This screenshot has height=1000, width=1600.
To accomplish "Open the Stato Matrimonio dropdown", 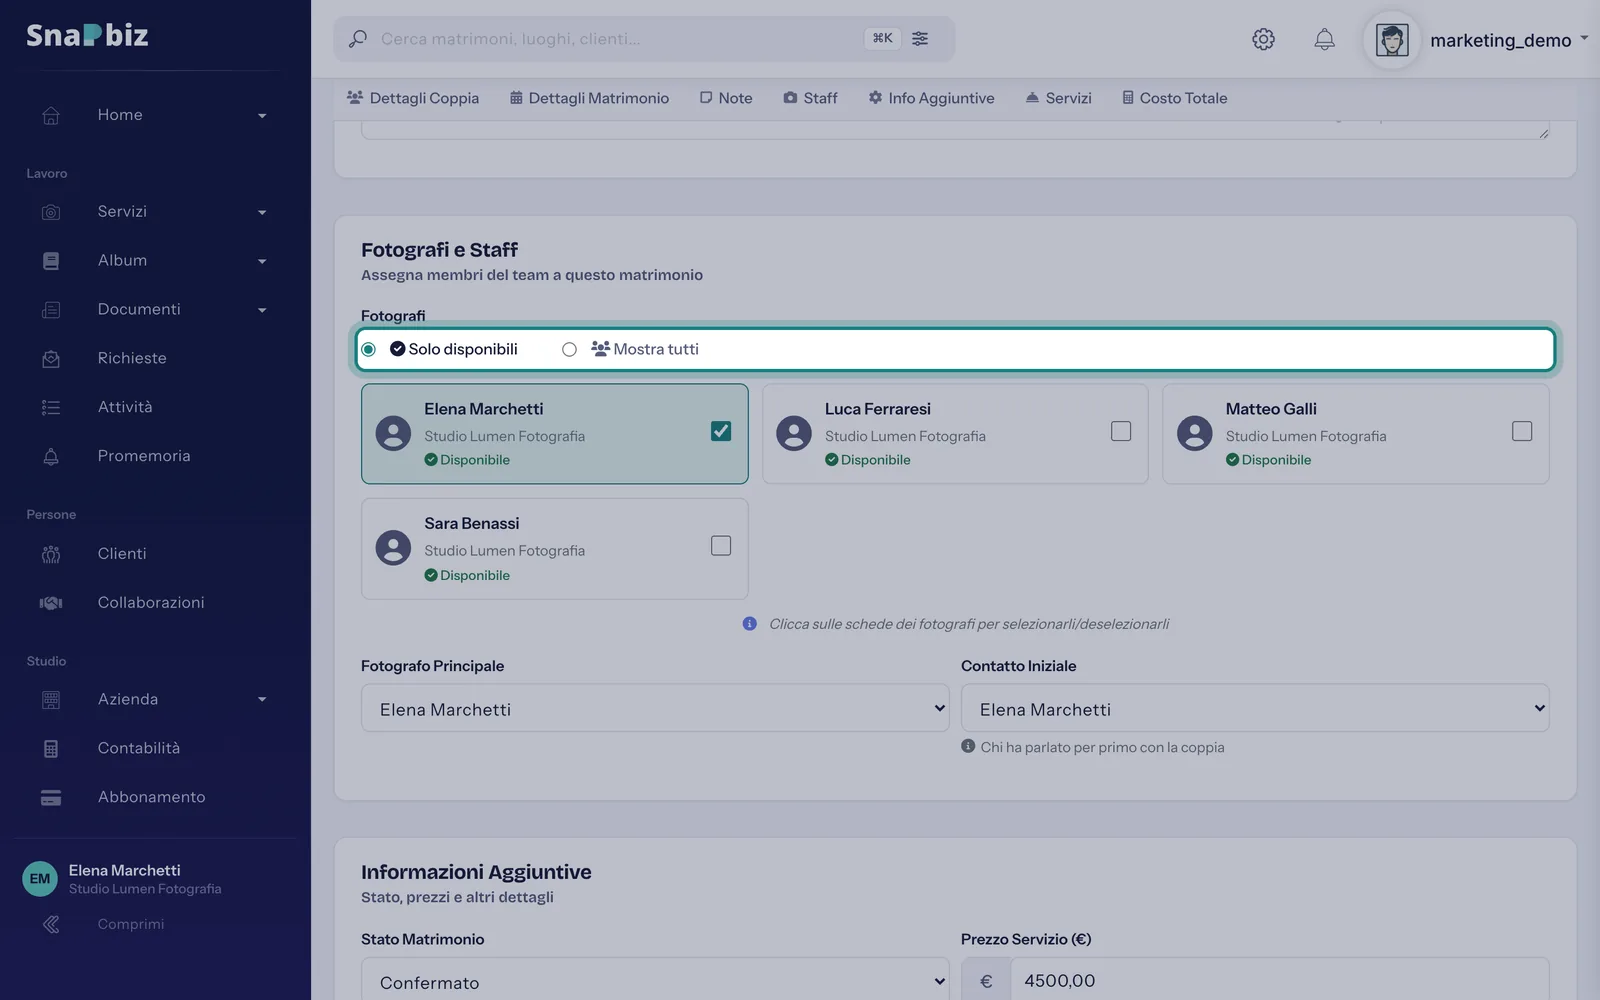I will tap(655, 980).
